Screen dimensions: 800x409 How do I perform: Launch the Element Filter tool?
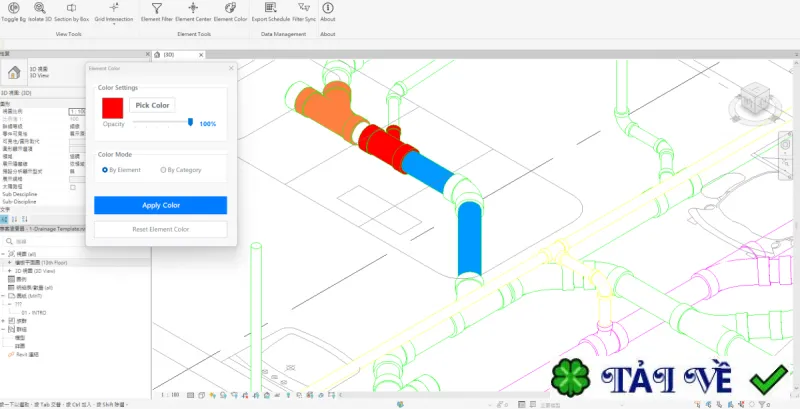(x=157, y=12)
